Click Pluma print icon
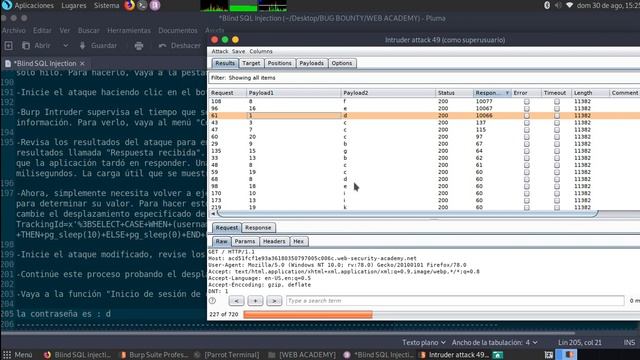 (139, 46)
